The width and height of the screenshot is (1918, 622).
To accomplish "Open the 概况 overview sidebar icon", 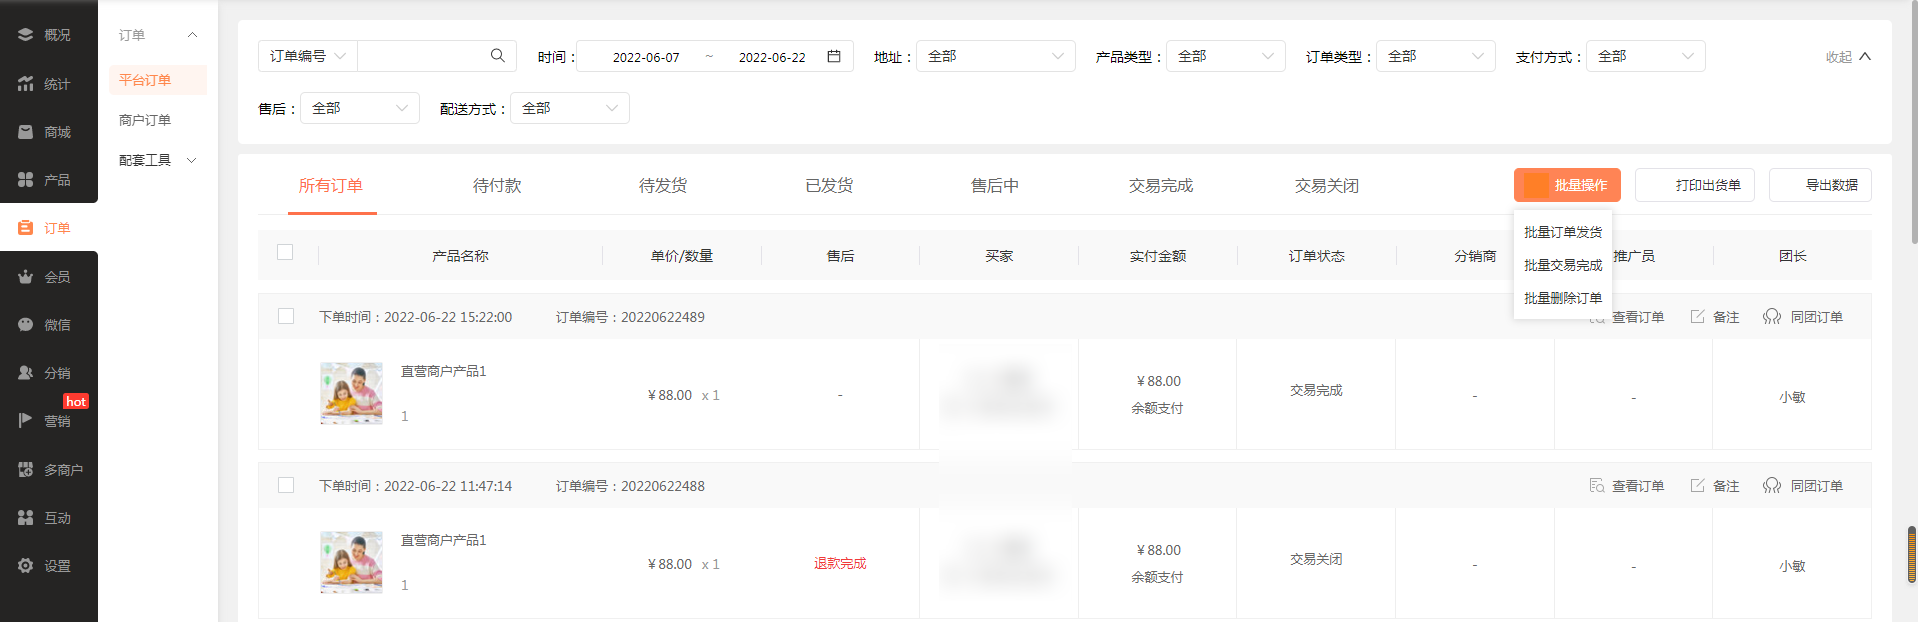I will coord(26,35).
